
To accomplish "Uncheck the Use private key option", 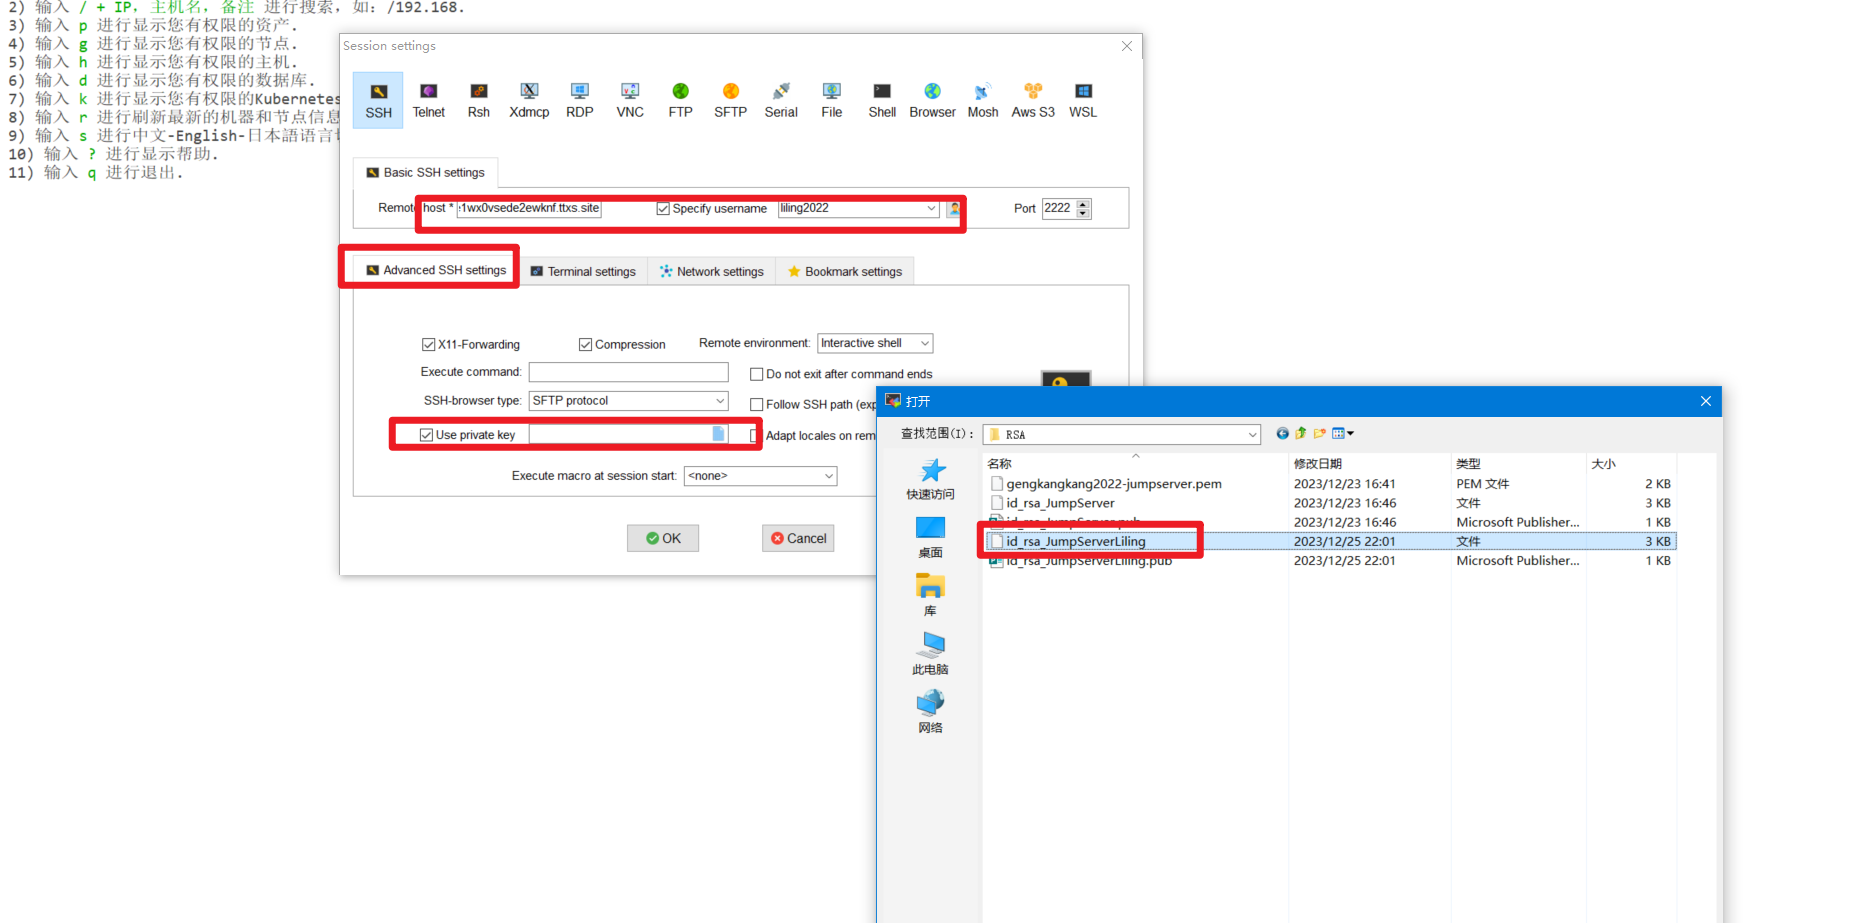I will pyautogui.click(x=427, y=435).
